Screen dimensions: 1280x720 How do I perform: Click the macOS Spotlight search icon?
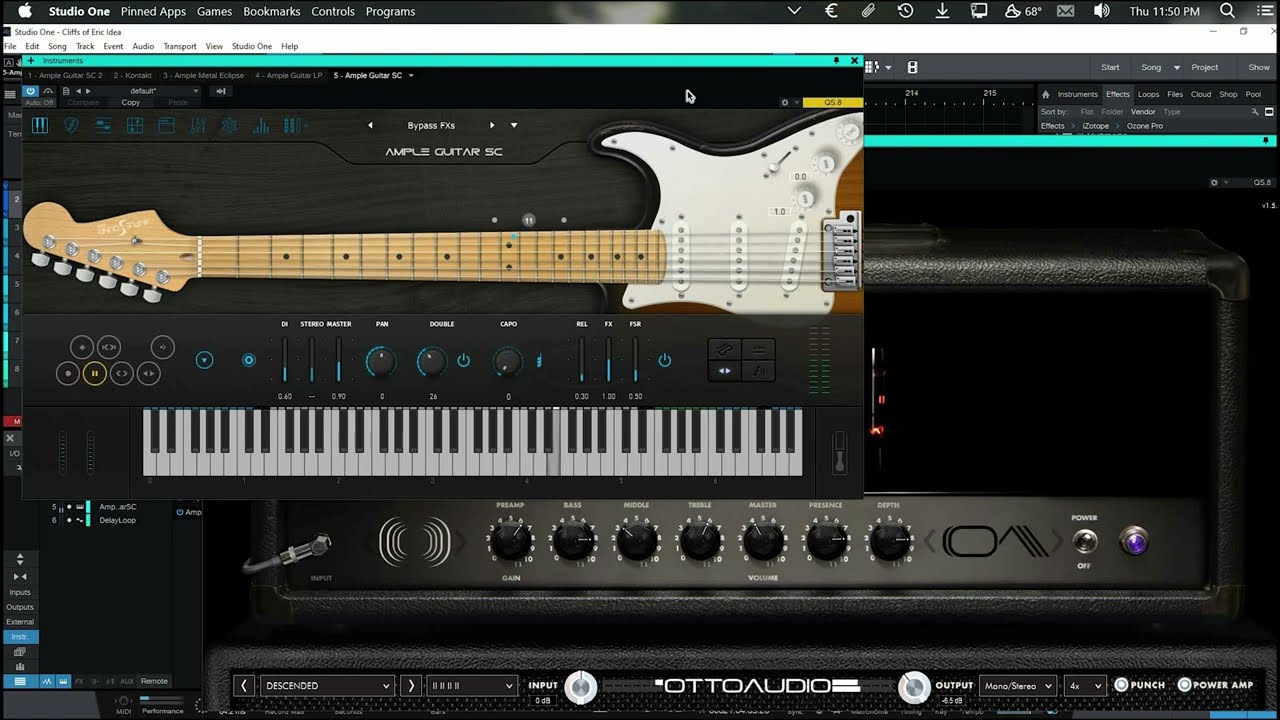coord(1227,11)
